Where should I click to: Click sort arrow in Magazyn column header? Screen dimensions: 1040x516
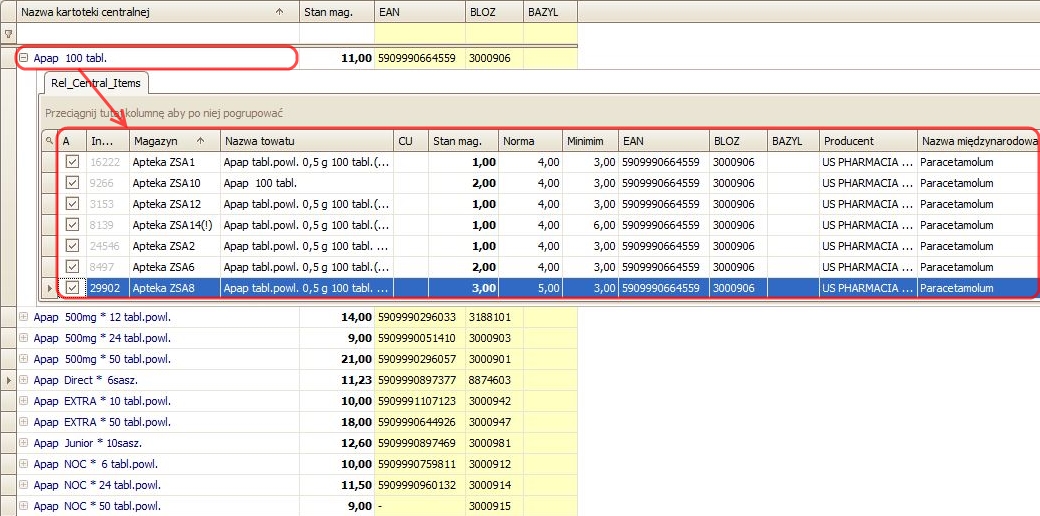pyautogui.click(x=201, y=141)
